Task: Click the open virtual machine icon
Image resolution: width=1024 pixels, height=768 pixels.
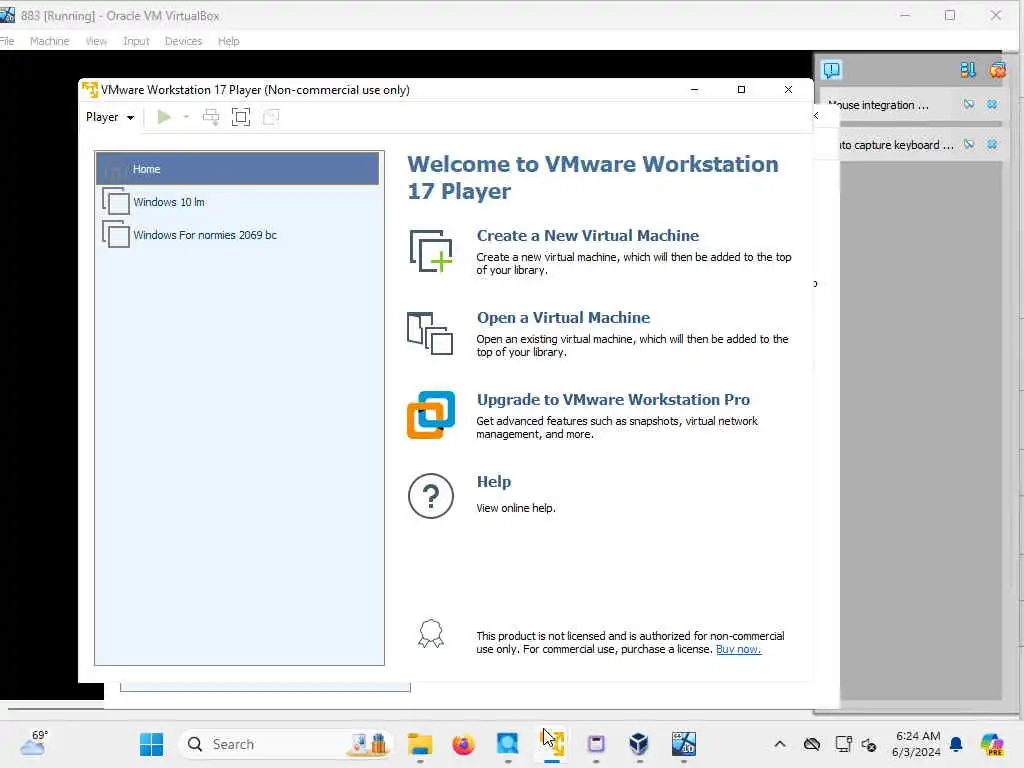Action: [x=430, y=333]
